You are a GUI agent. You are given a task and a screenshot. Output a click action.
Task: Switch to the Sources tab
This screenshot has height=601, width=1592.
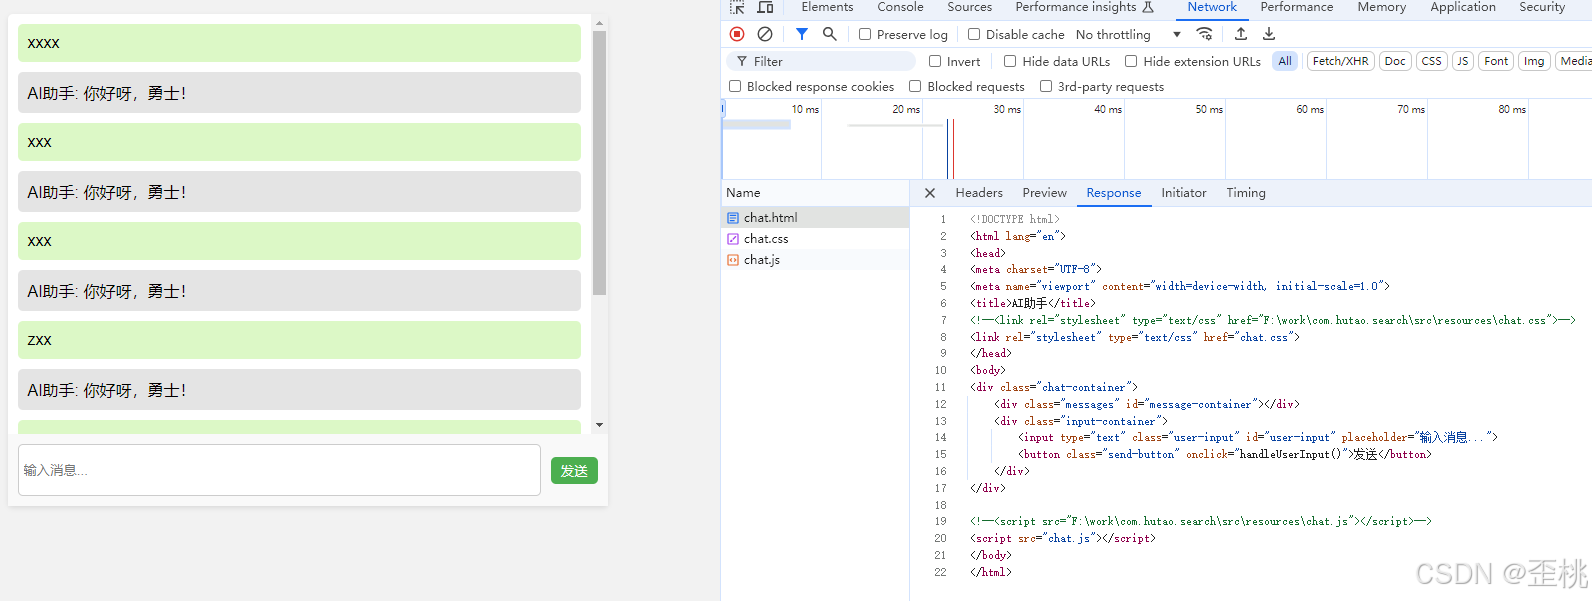[969, 7]
